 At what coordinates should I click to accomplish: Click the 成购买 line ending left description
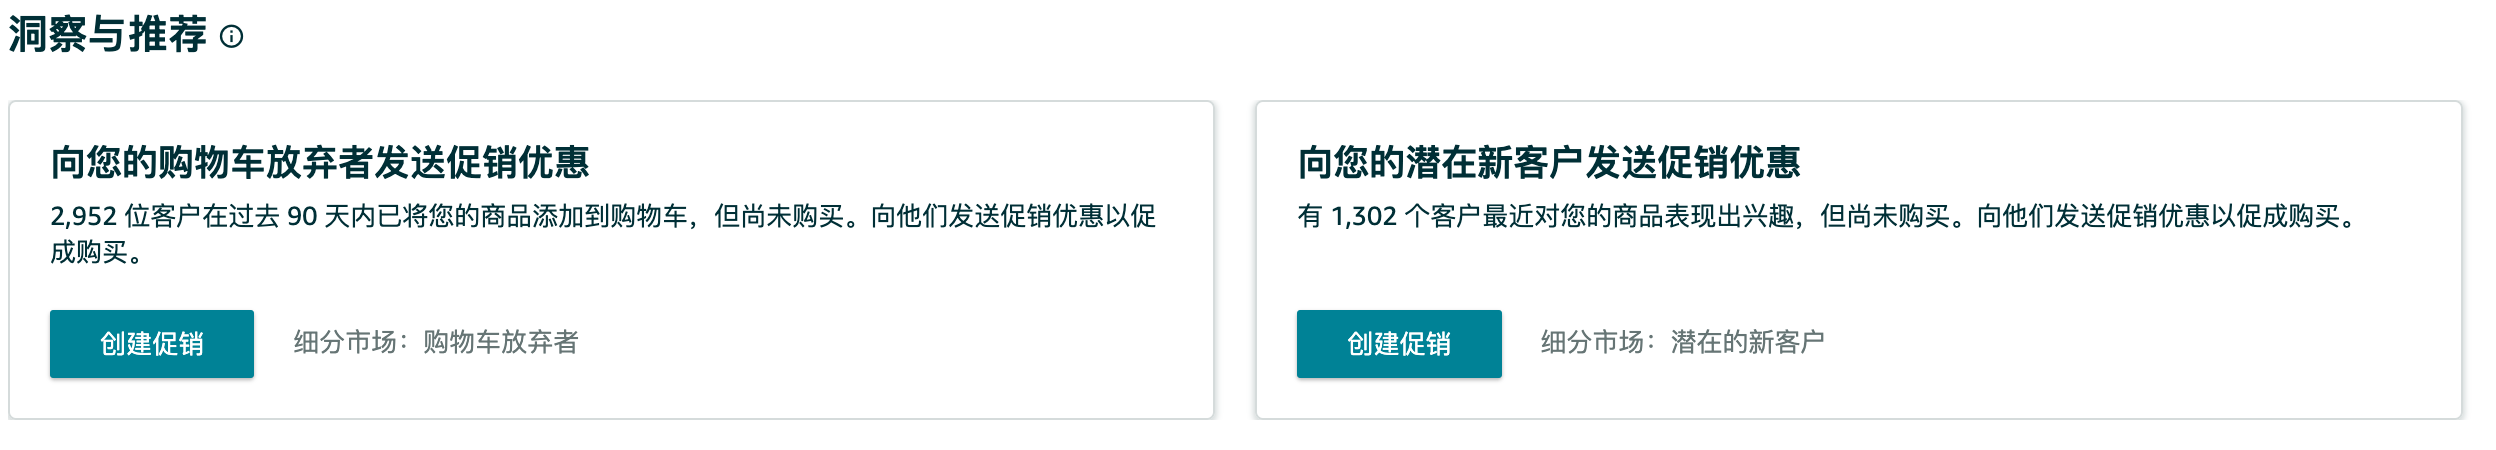pos(90,253)
